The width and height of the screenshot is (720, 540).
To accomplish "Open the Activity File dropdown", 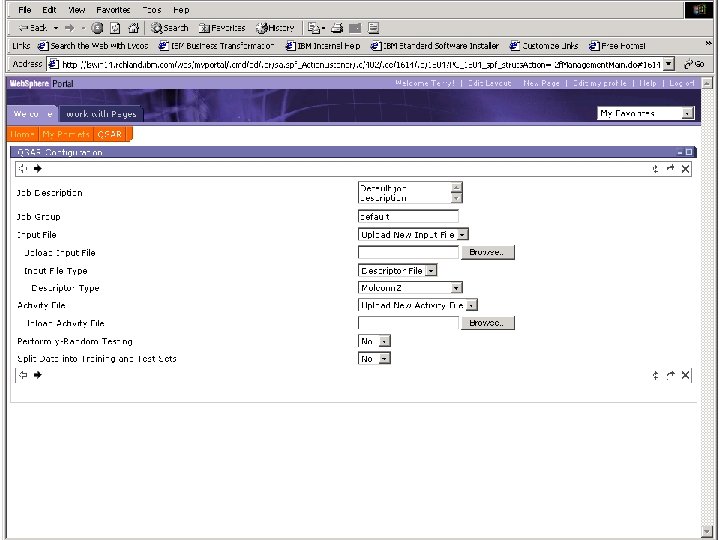I will 418,305.
